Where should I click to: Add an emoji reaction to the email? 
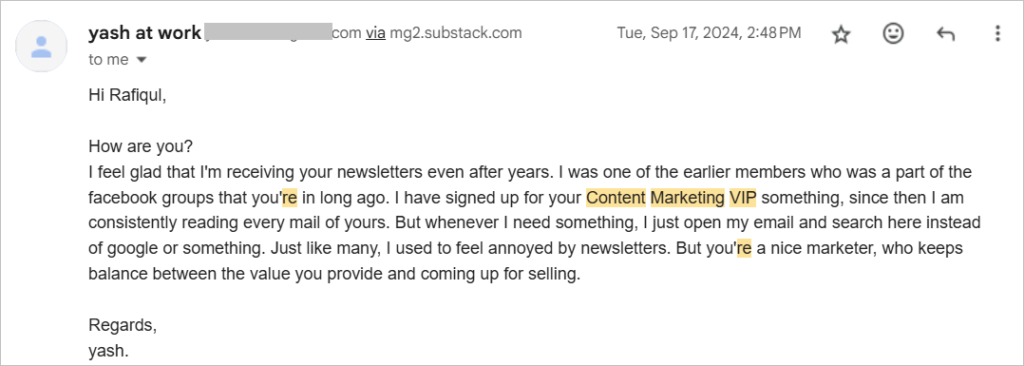[893, 33]
